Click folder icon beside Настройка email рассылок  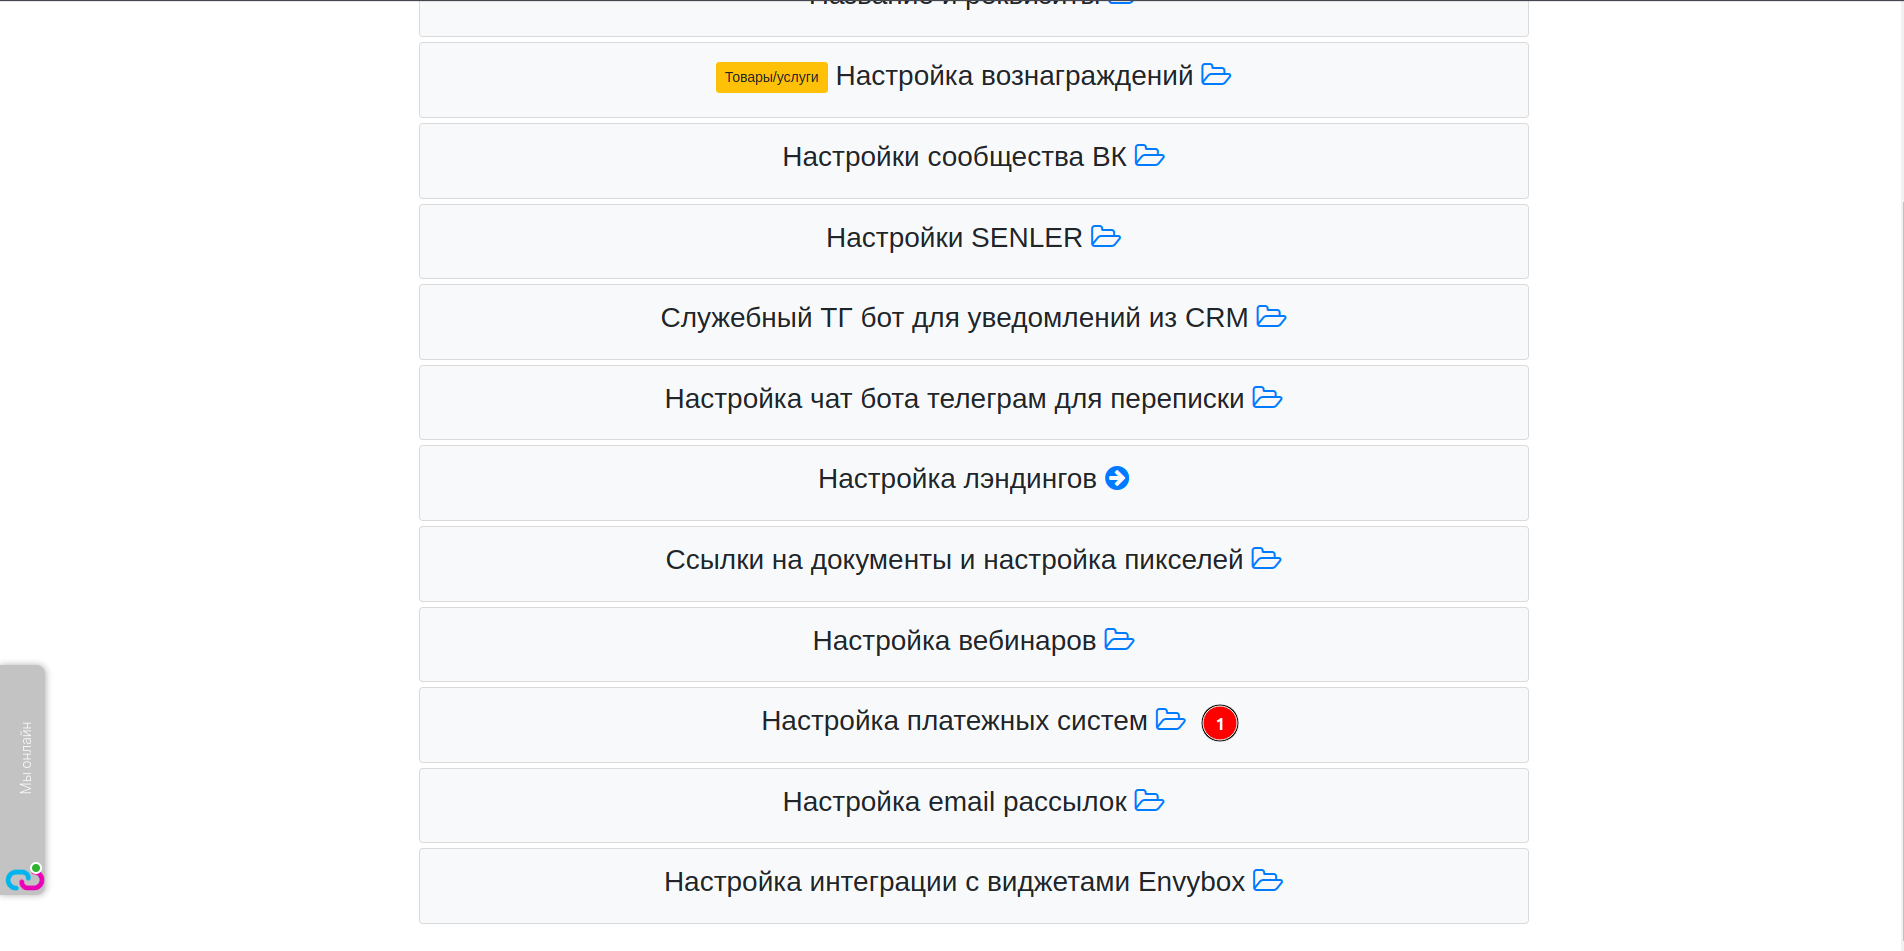1149,801
